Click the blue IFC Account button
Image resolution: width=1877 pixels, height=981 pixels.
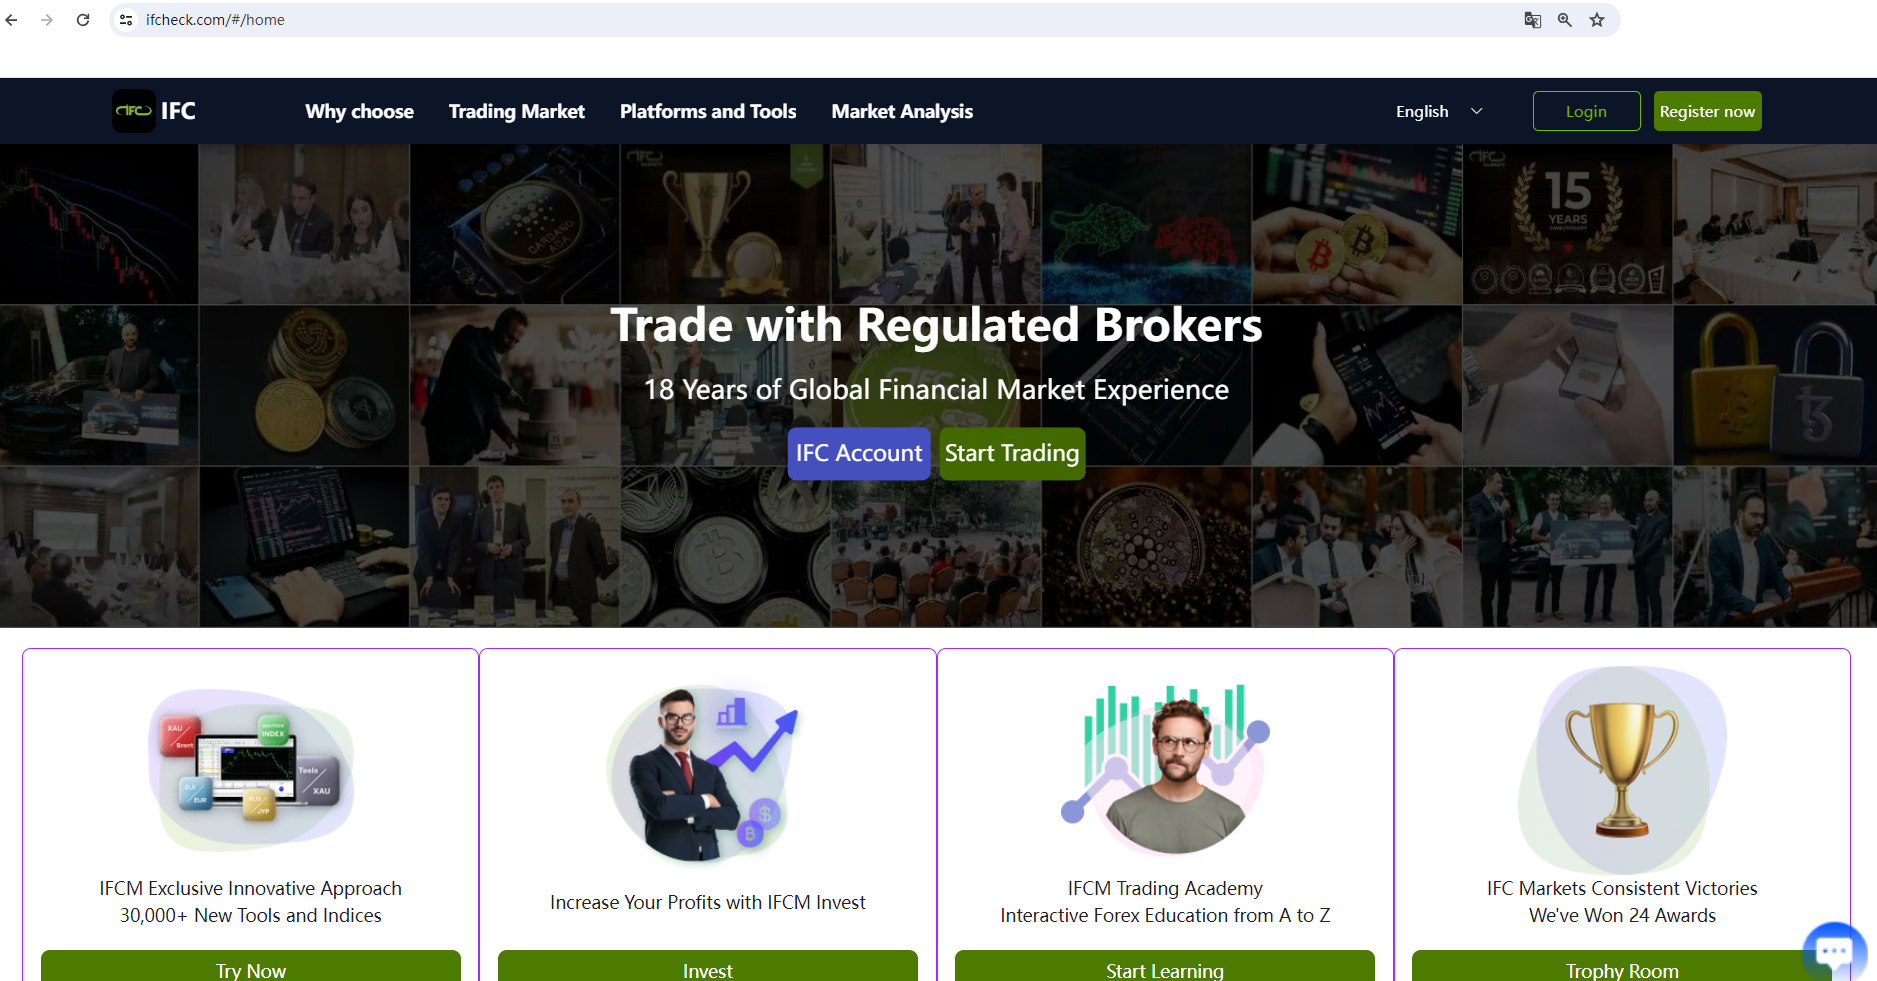tap(859, 454)
